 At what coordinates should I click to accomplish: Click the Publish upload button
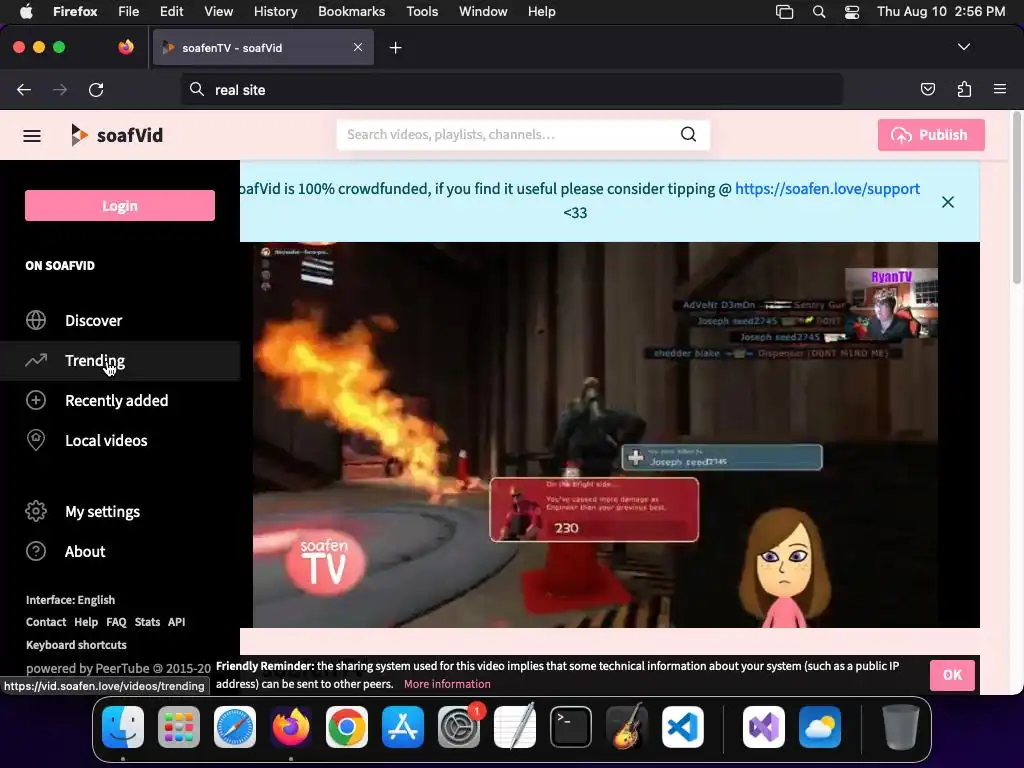tap(931, 135)
